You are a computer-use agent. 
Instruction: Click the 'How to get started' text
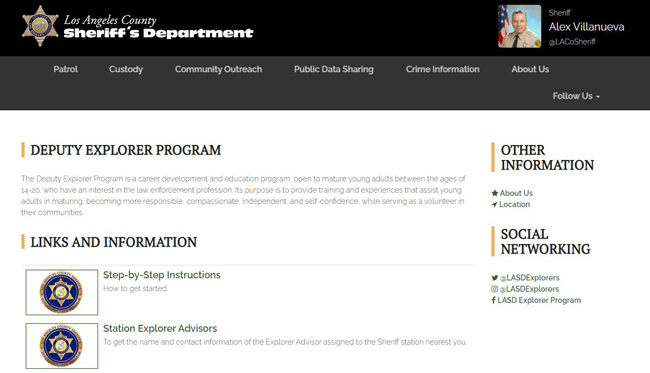(135, 289)
